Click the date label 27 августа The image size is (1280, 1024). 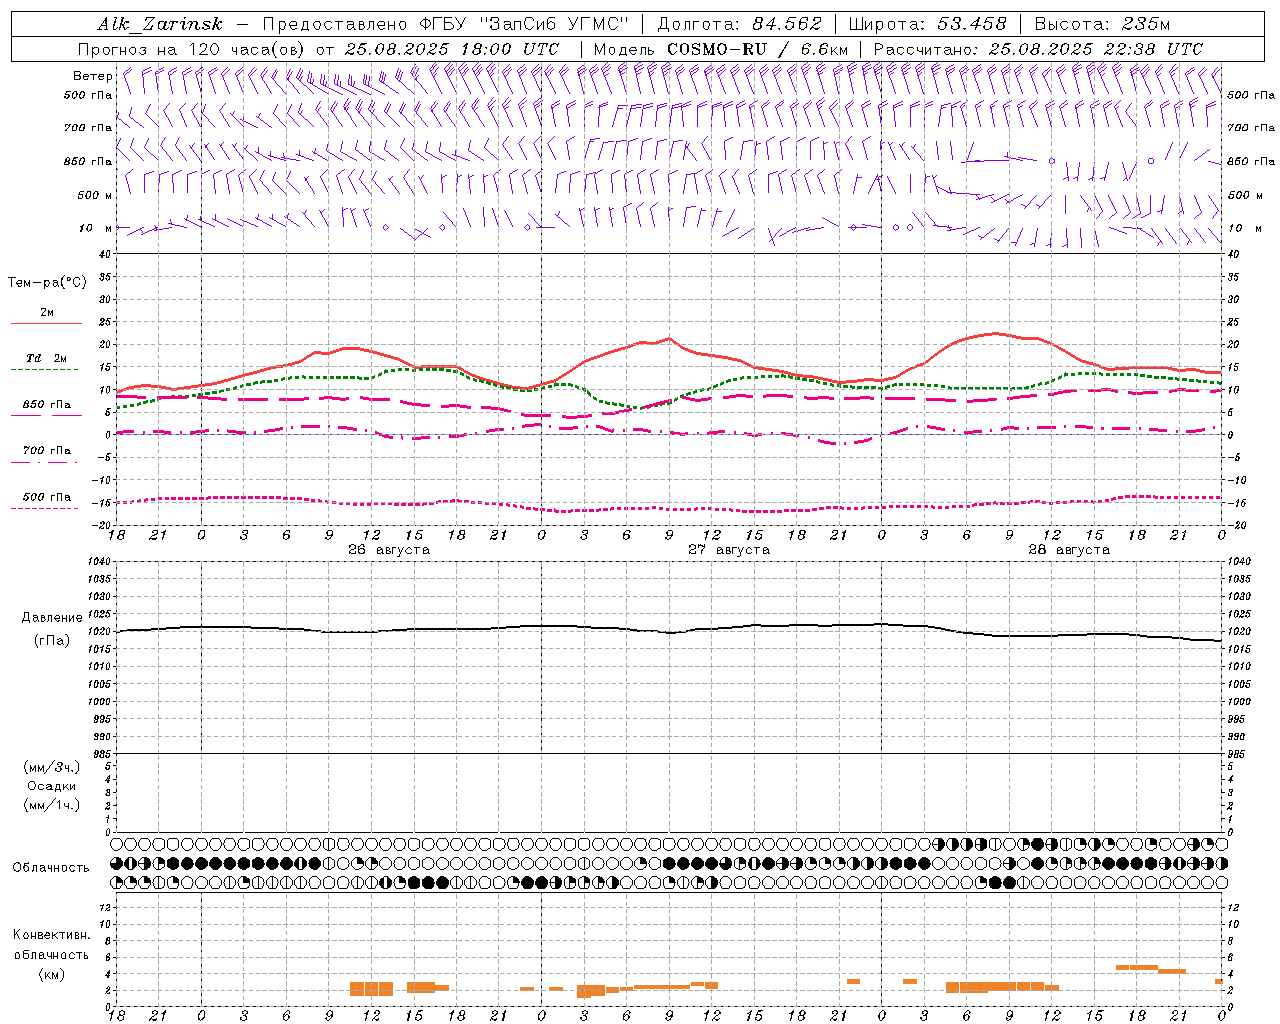(x=729, y=550)
